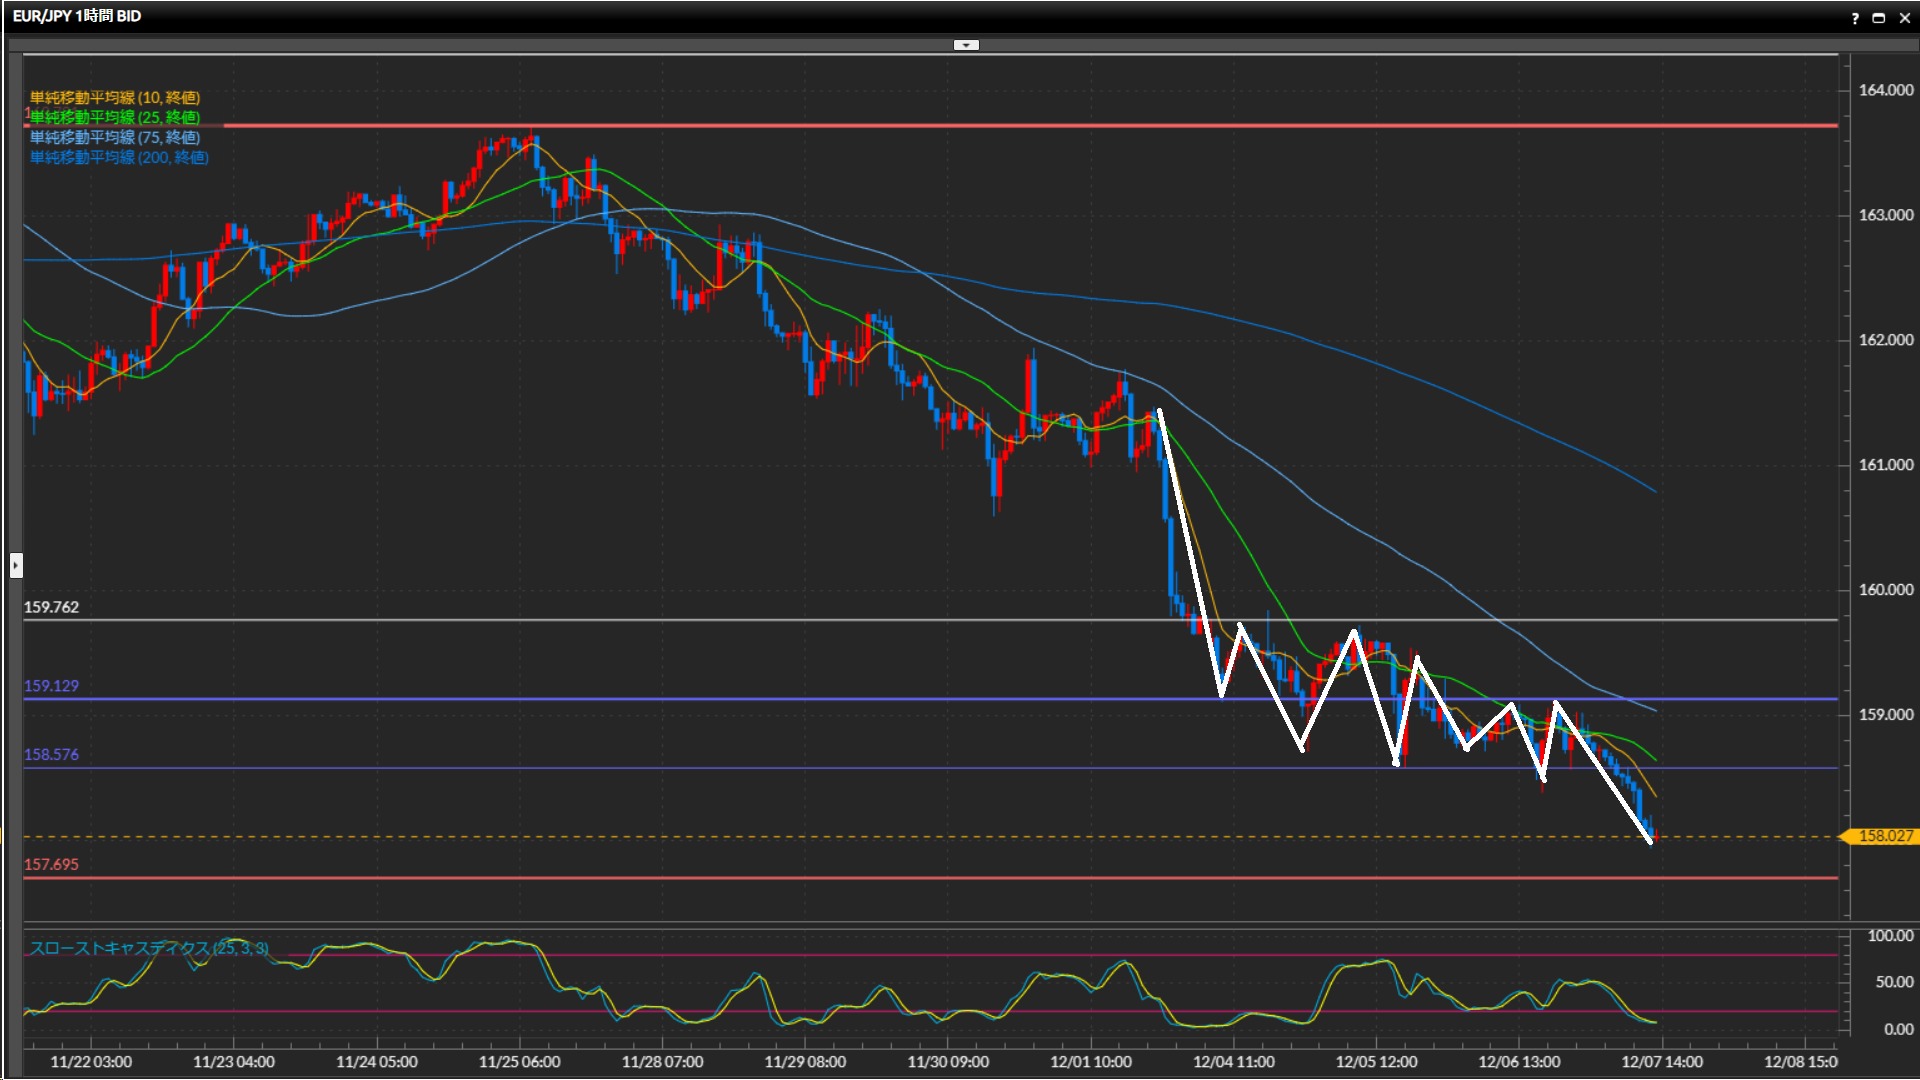1920x1080 pixels.
Task: Click the stochastic 50.00 axis level
Action: pyautogui.click(x=1894, y=982)
